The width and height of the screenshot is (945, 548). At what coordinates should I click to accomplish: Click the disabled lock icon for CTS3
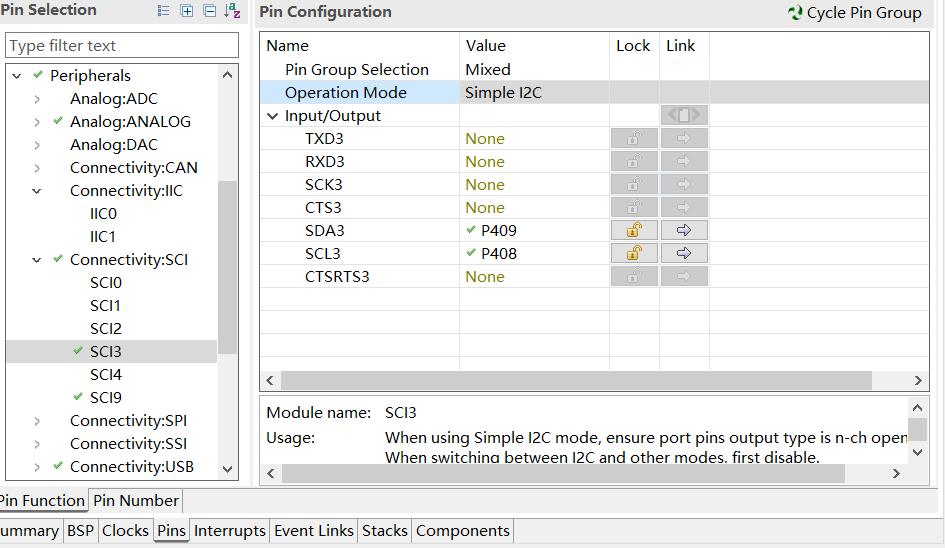pos(634,207)
